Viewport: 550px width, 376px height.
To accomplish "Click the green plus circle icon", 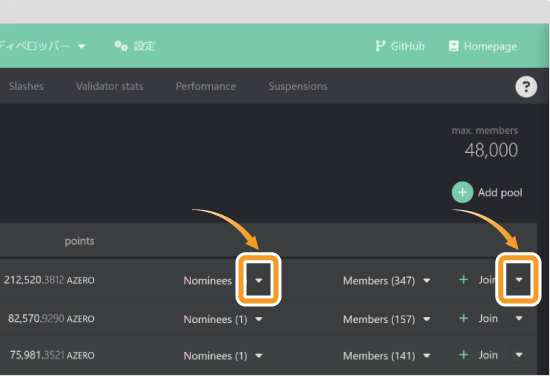I will (x=462, y=192).
